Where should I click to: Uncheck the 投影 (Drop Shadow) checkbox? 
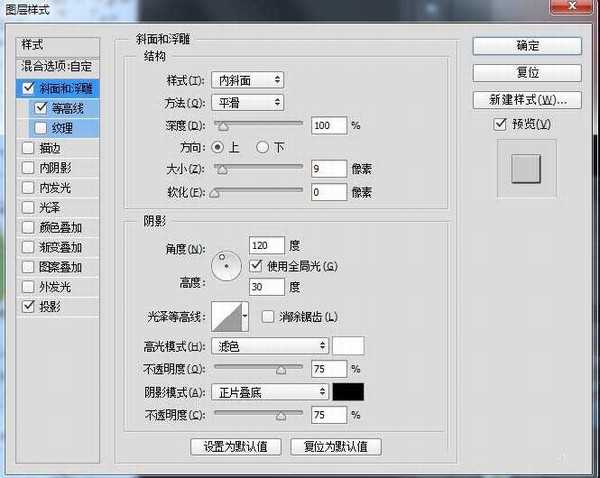[27, 307]
